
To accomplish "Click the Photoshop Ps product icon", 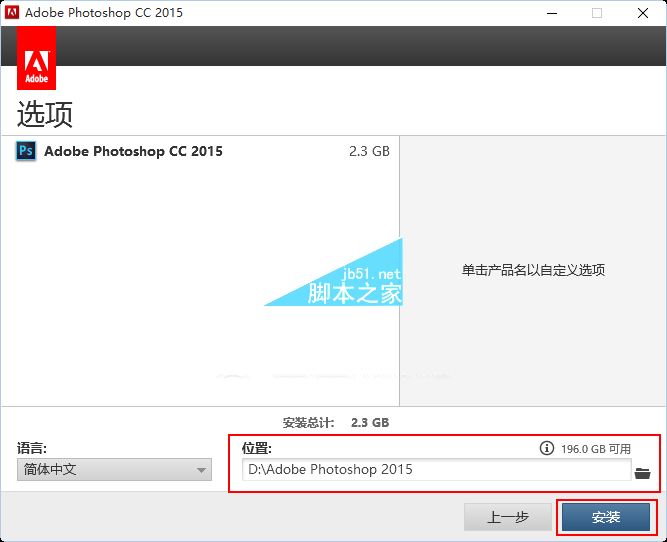I will pos(26,151).
